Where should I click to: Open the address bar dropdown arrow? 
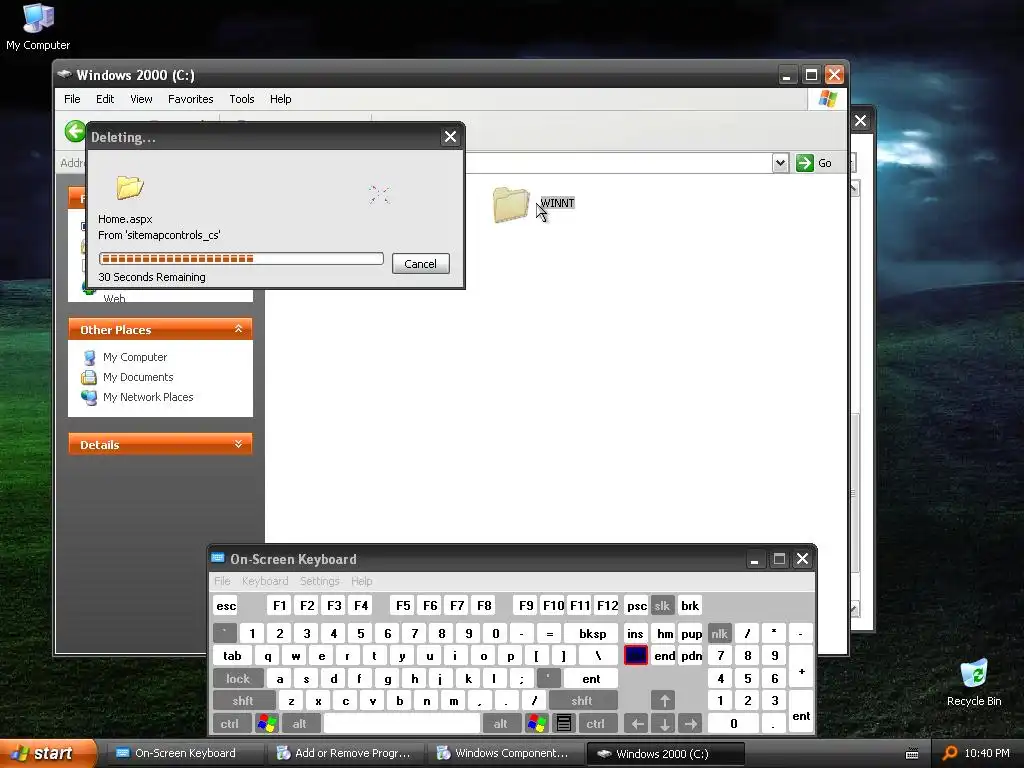pos(780,163)
